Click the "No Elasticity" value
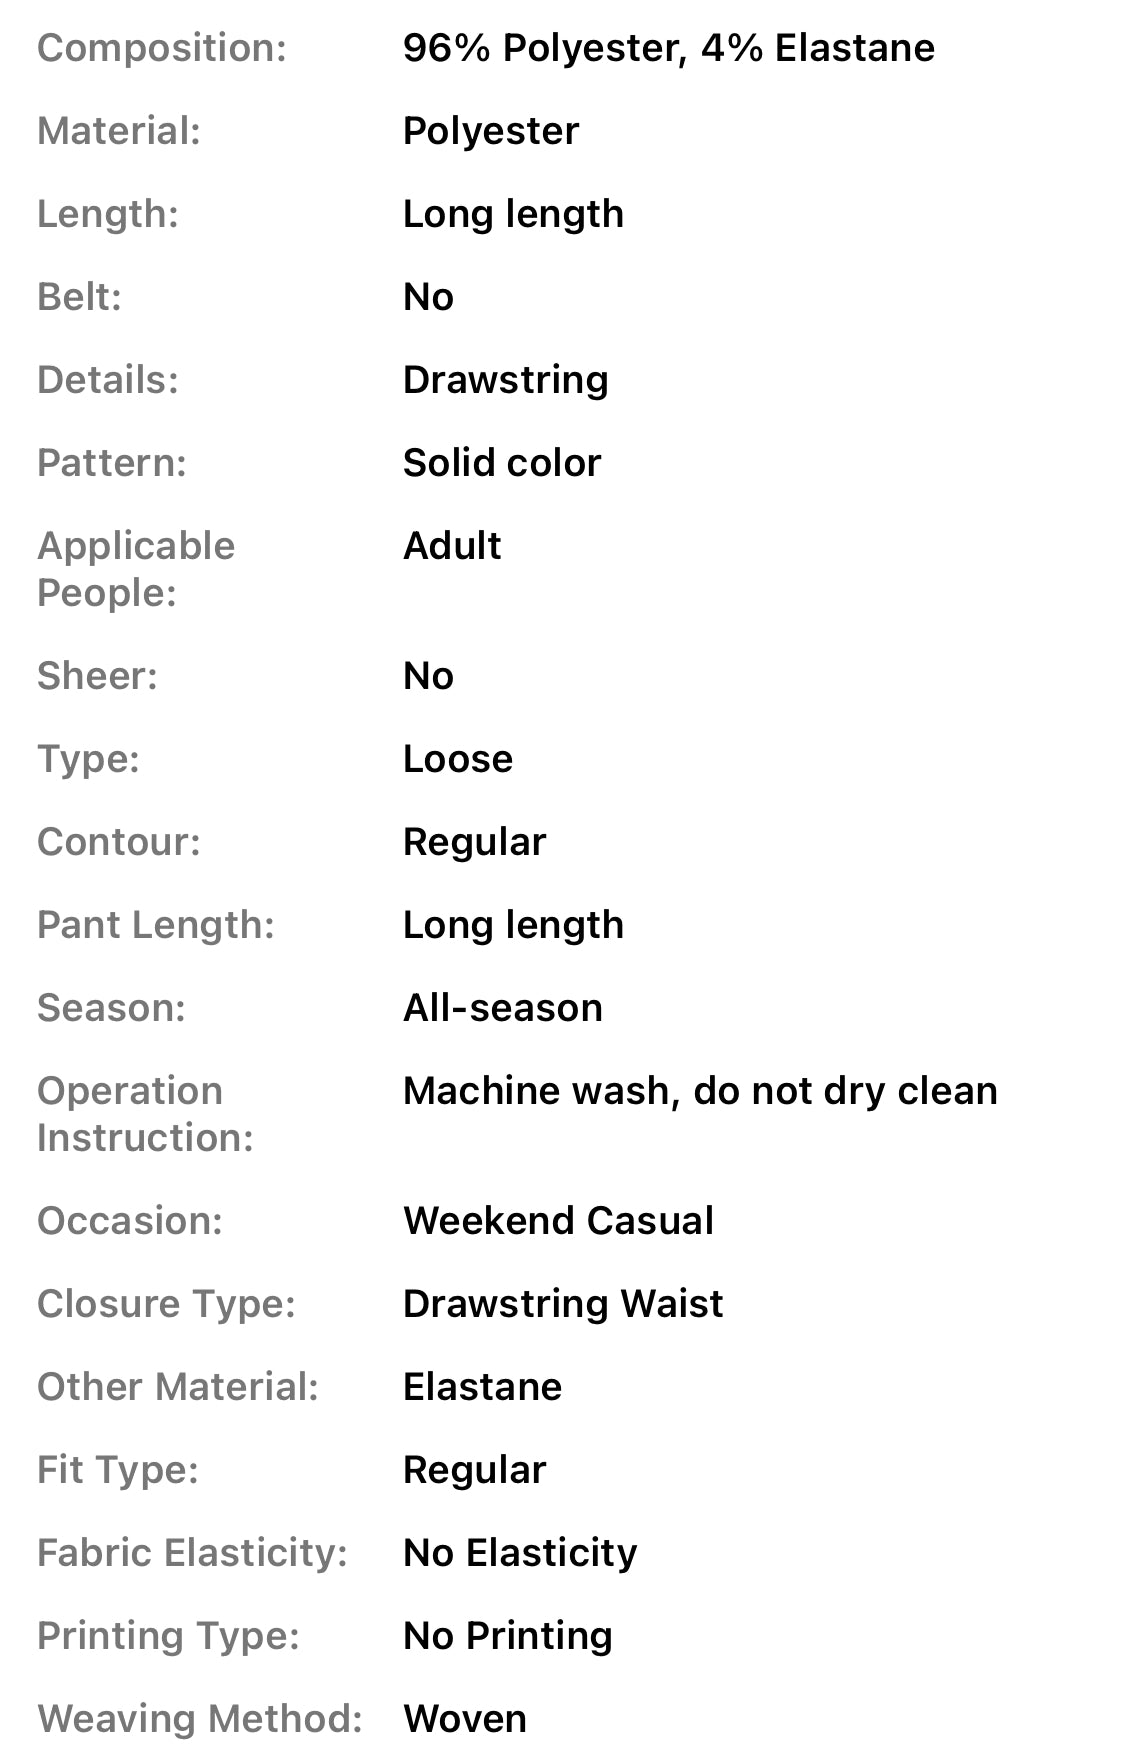Viewport: 1125px width, 1758px height. [520, 1553]
